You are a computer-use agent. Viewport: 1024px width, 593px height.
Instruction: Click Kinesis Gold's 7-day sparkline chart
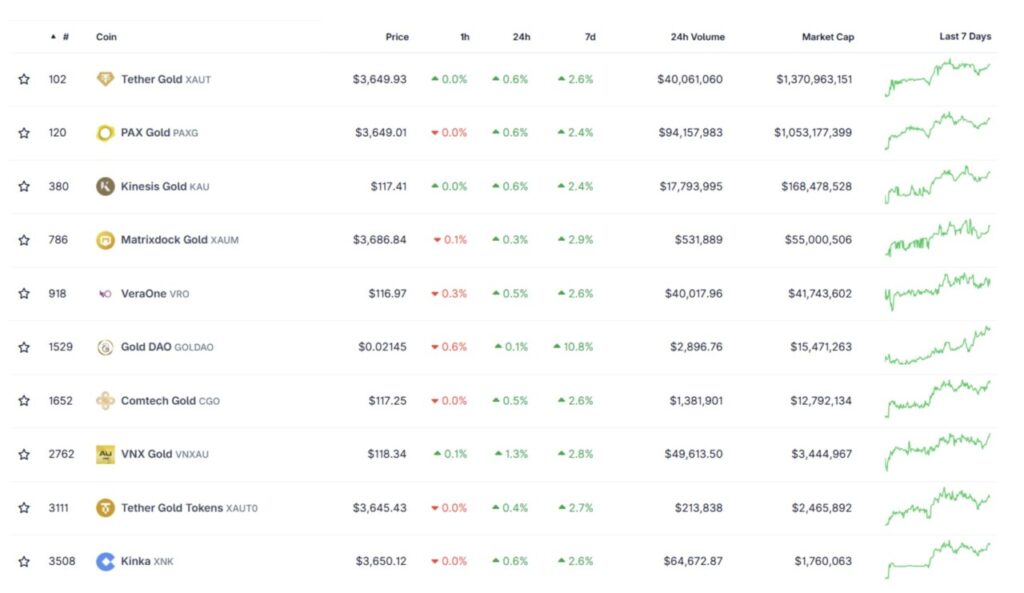pyautogui.click(x=937, y=185)
